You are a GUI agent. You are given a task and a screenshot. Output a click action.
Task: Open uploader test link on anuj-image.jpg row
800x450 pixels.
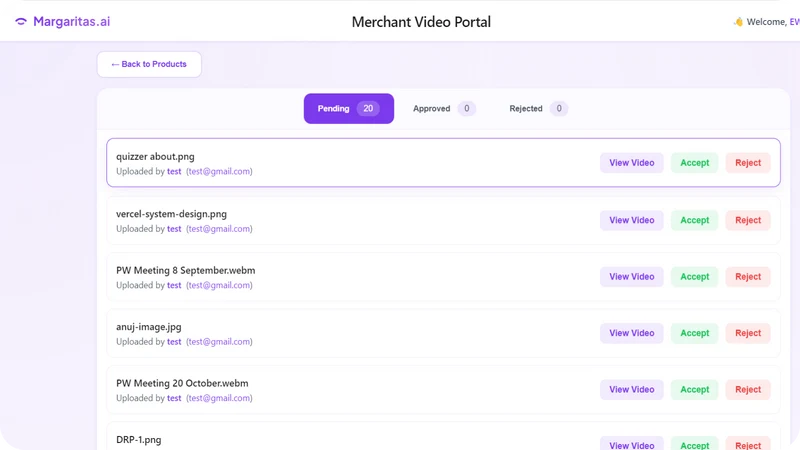tap(174, 342)
